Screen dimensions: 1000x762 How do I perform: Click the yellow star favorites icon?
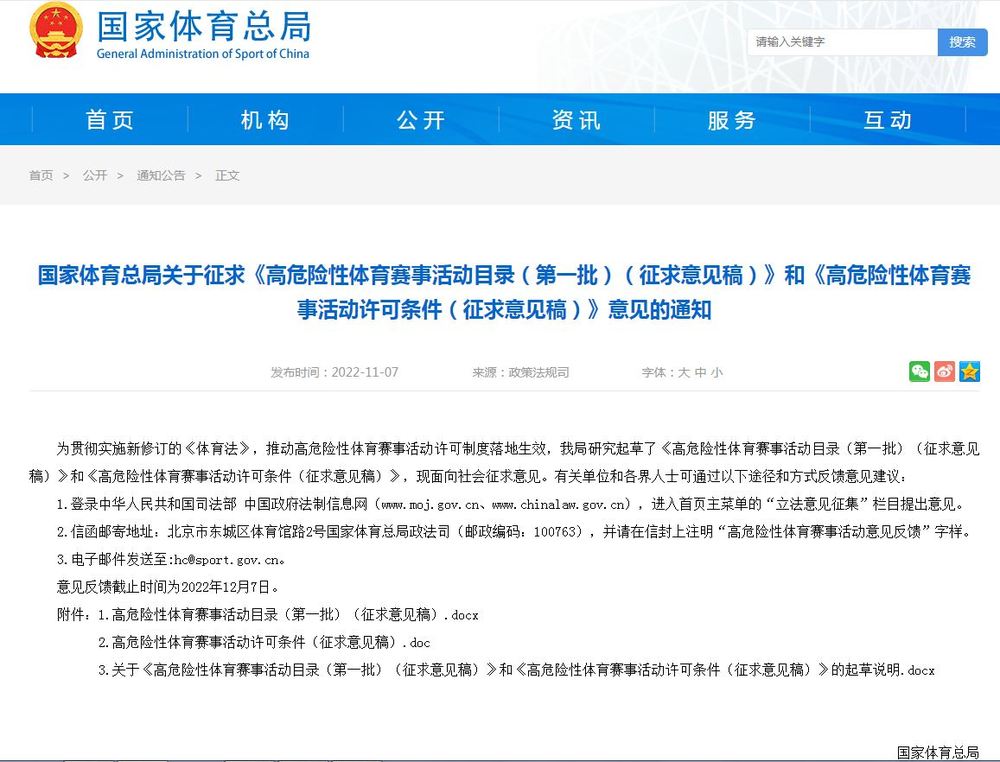pos(969,372)
